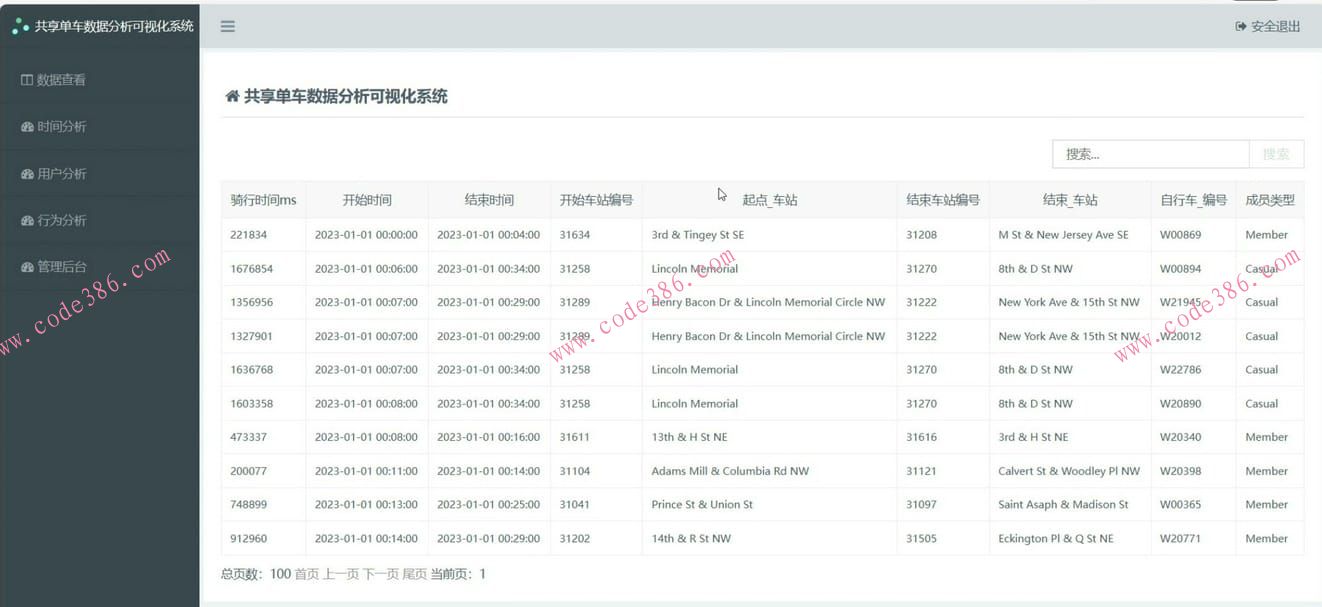Toggle the sidebar hamburger icon

point(227,26)
